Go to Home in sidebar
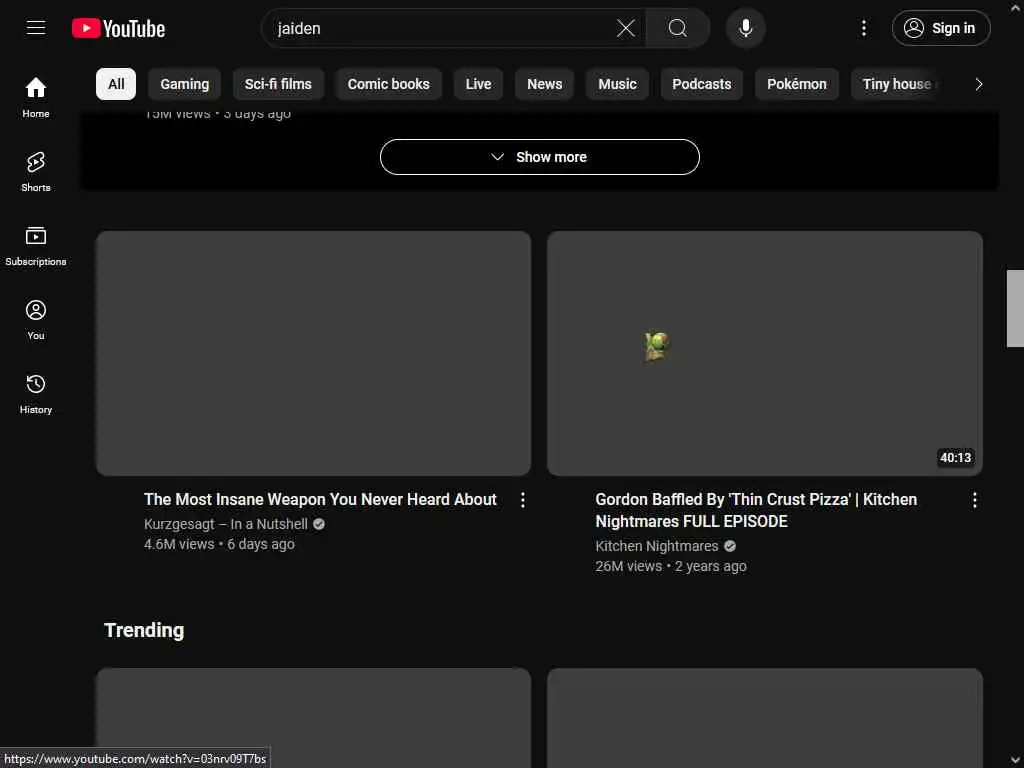1024x768 pixels. click(36, 97)
